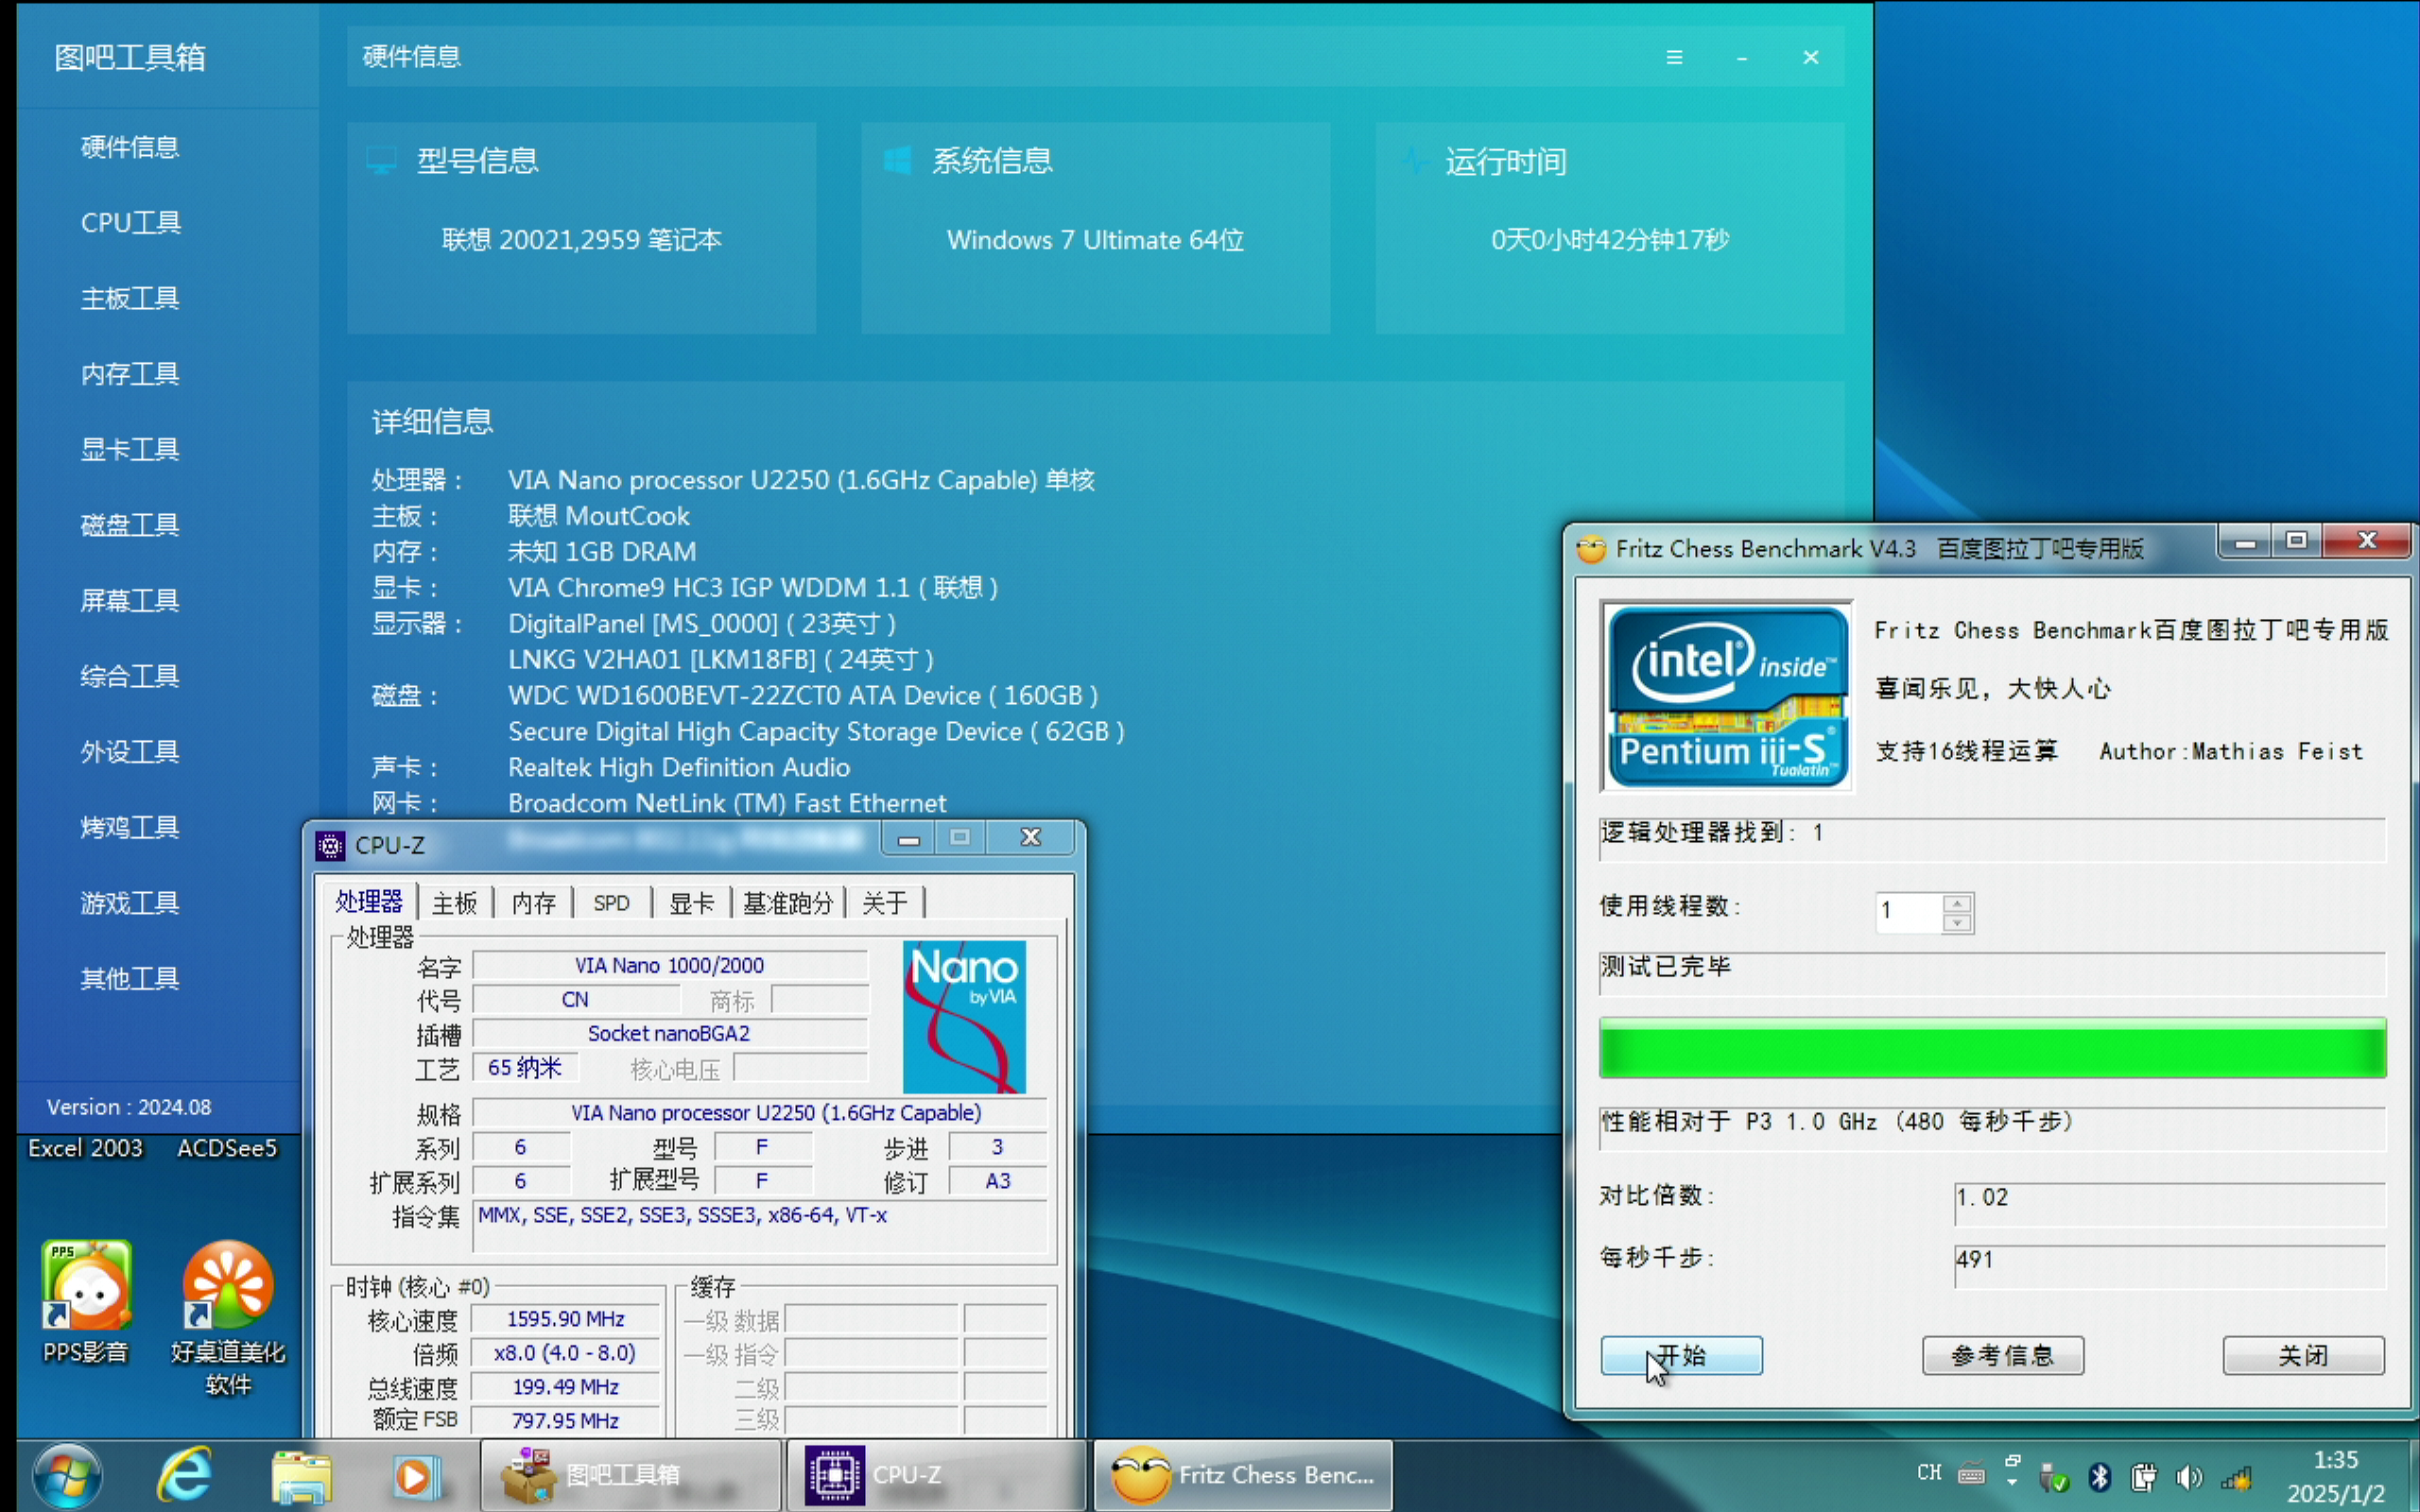Open the hamburger menu in 硬件信息 title bar

click(x=1674, y=57)
